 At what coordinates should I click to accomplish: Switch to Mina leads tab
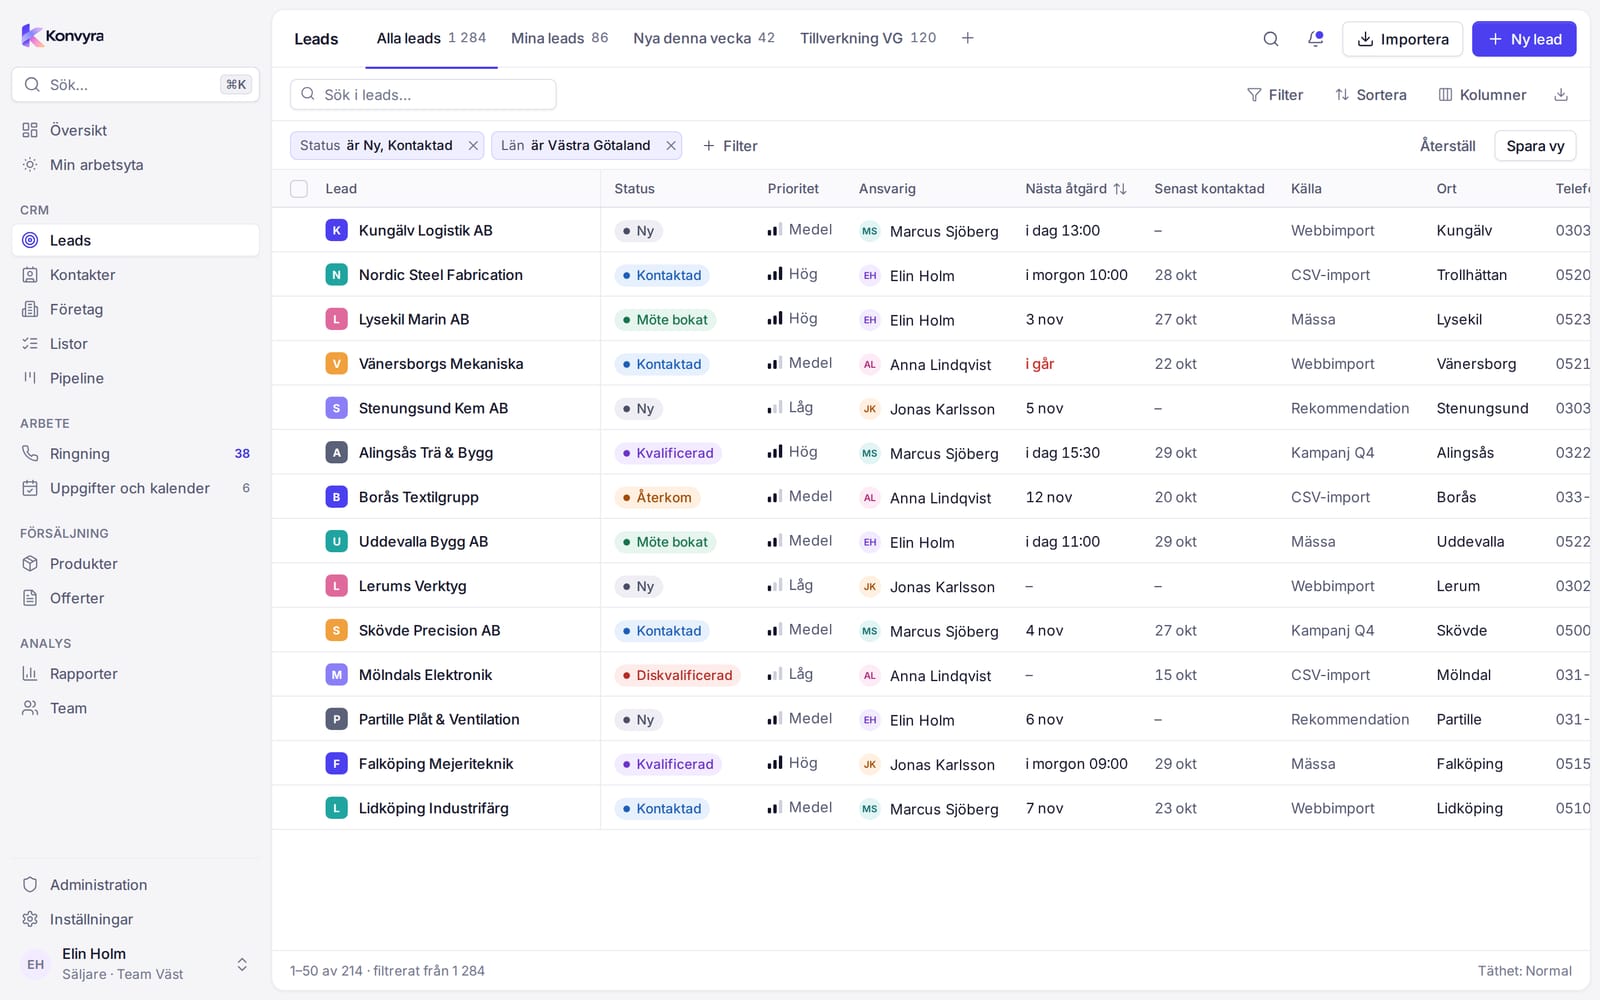click(559, 38)
